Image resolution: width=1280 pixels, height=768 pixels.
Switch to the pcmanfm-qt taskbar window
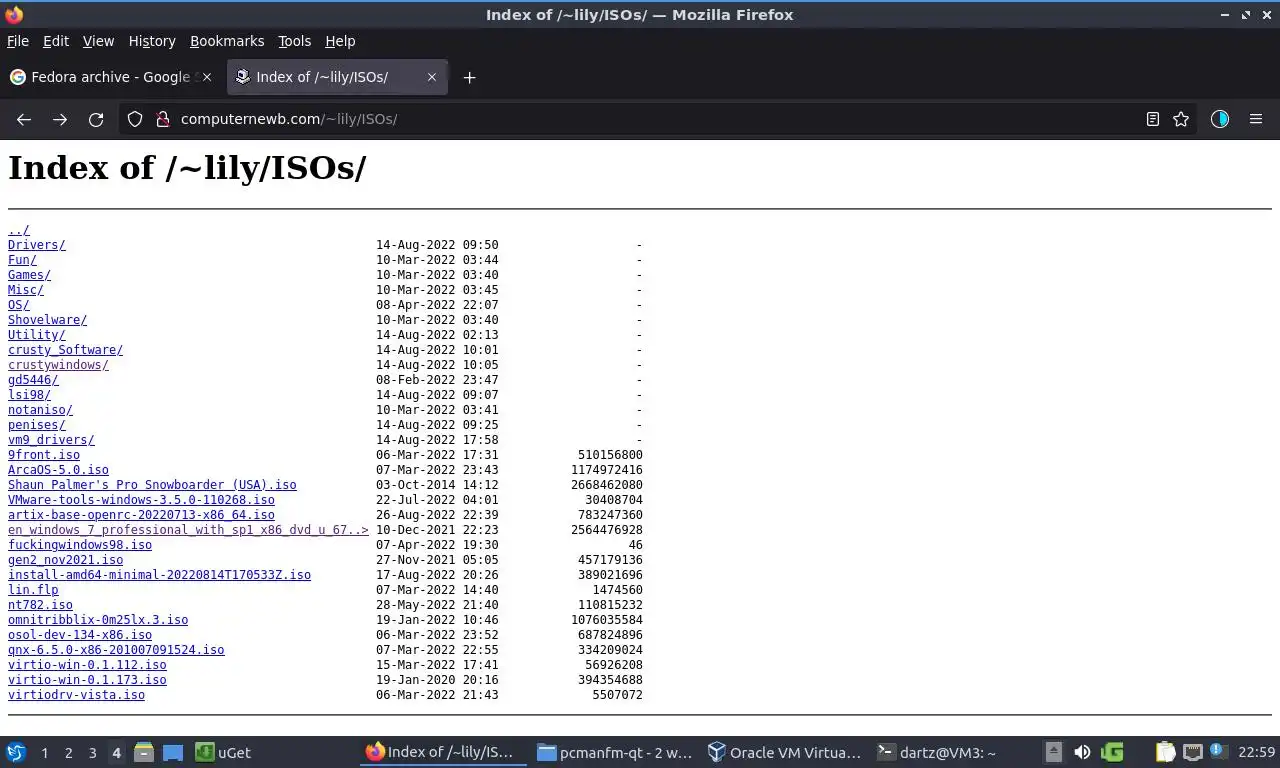(613, 752)
